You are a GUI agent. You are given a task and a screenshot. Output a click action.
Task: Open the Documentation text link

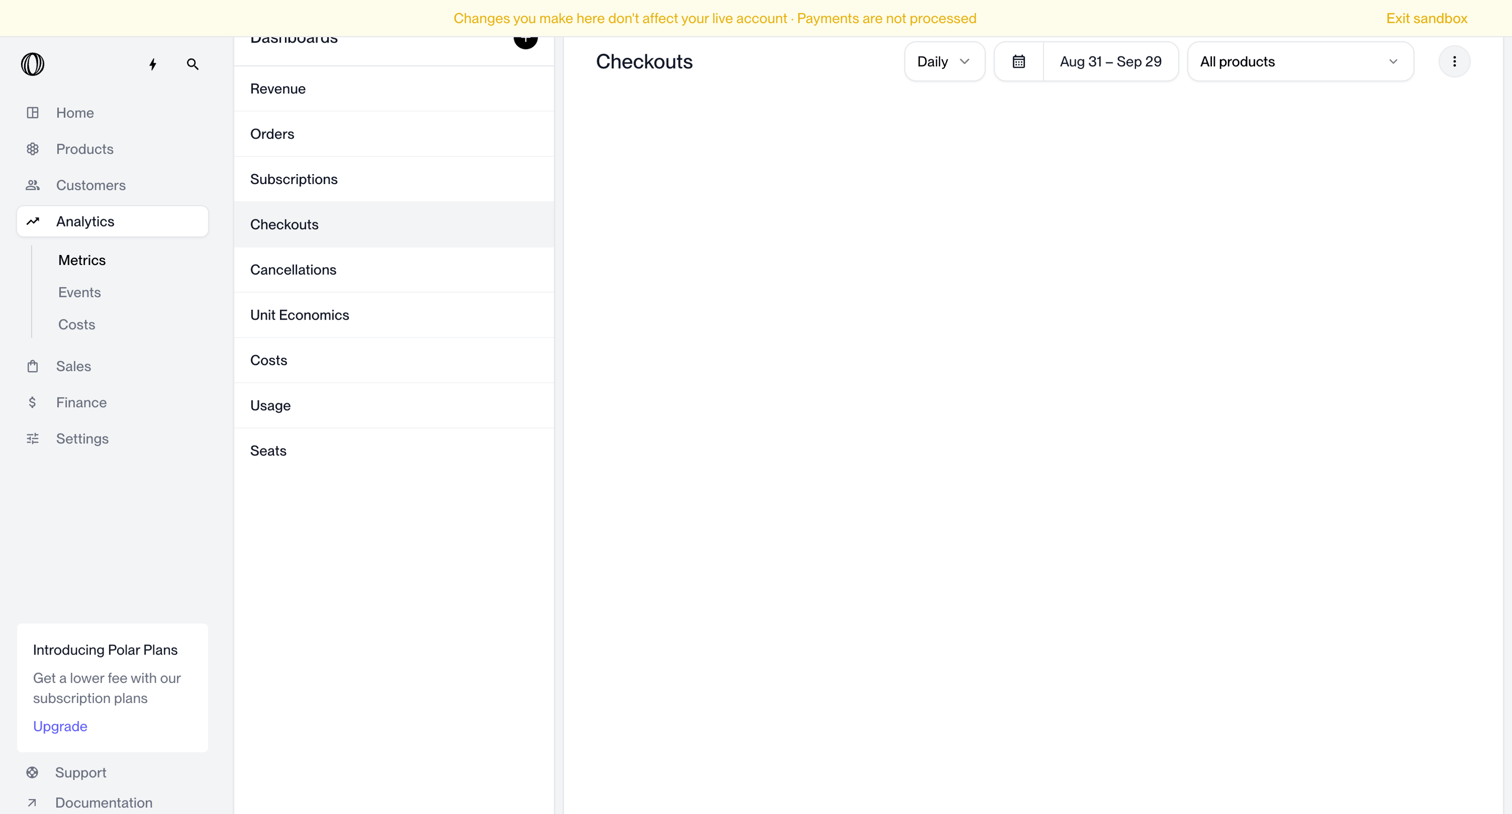pyautogui.click(x=104, y=802)
